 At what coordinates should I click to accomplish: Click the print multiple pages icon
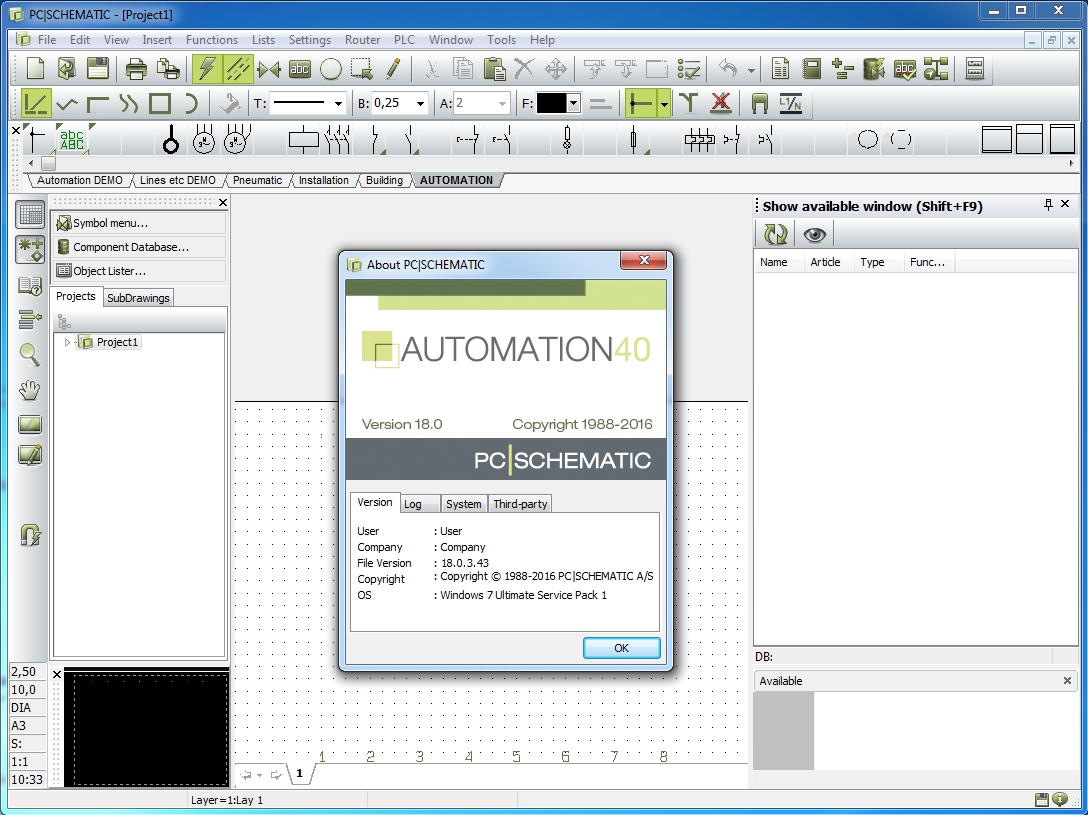click(x=168, y=69)
